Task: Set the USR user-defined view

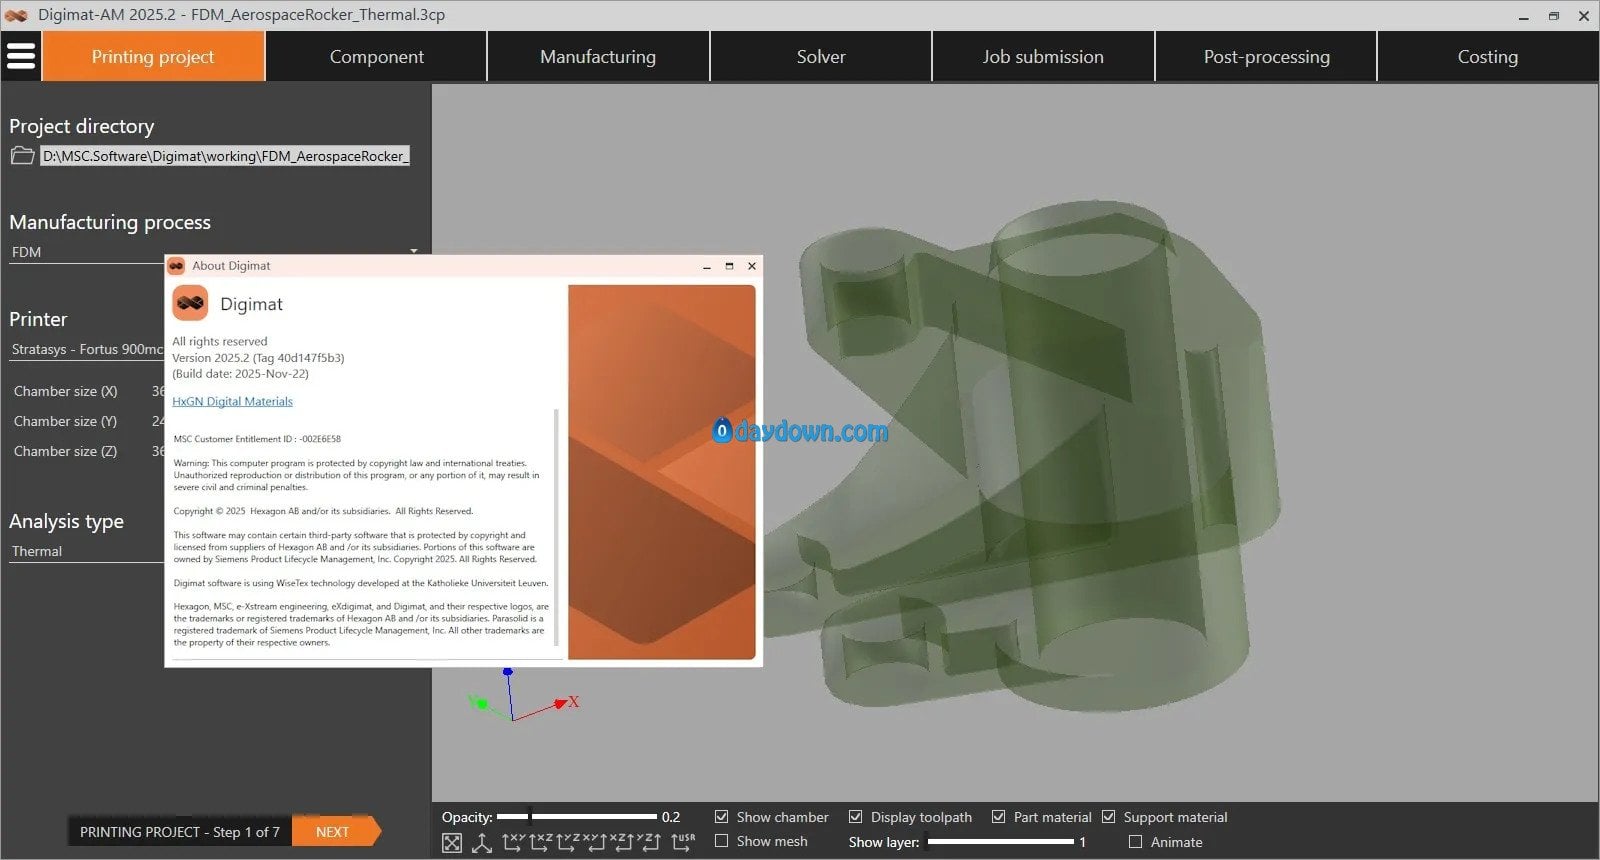Action: click(683, 843)
